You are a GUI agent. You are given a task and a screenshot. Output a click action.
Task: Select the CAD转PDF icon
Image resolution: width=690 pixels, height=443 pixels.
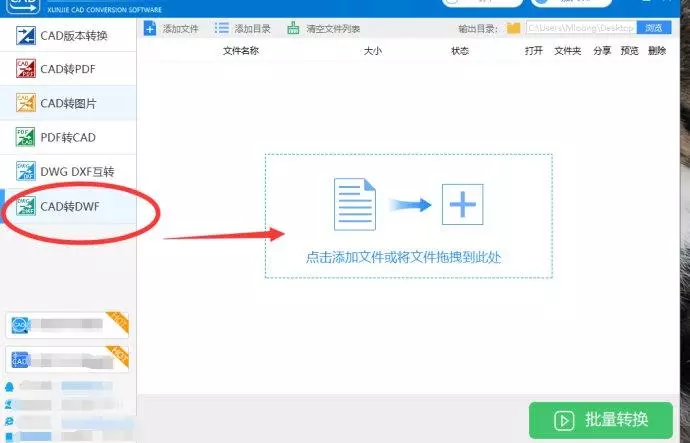[x=26, y=69]
